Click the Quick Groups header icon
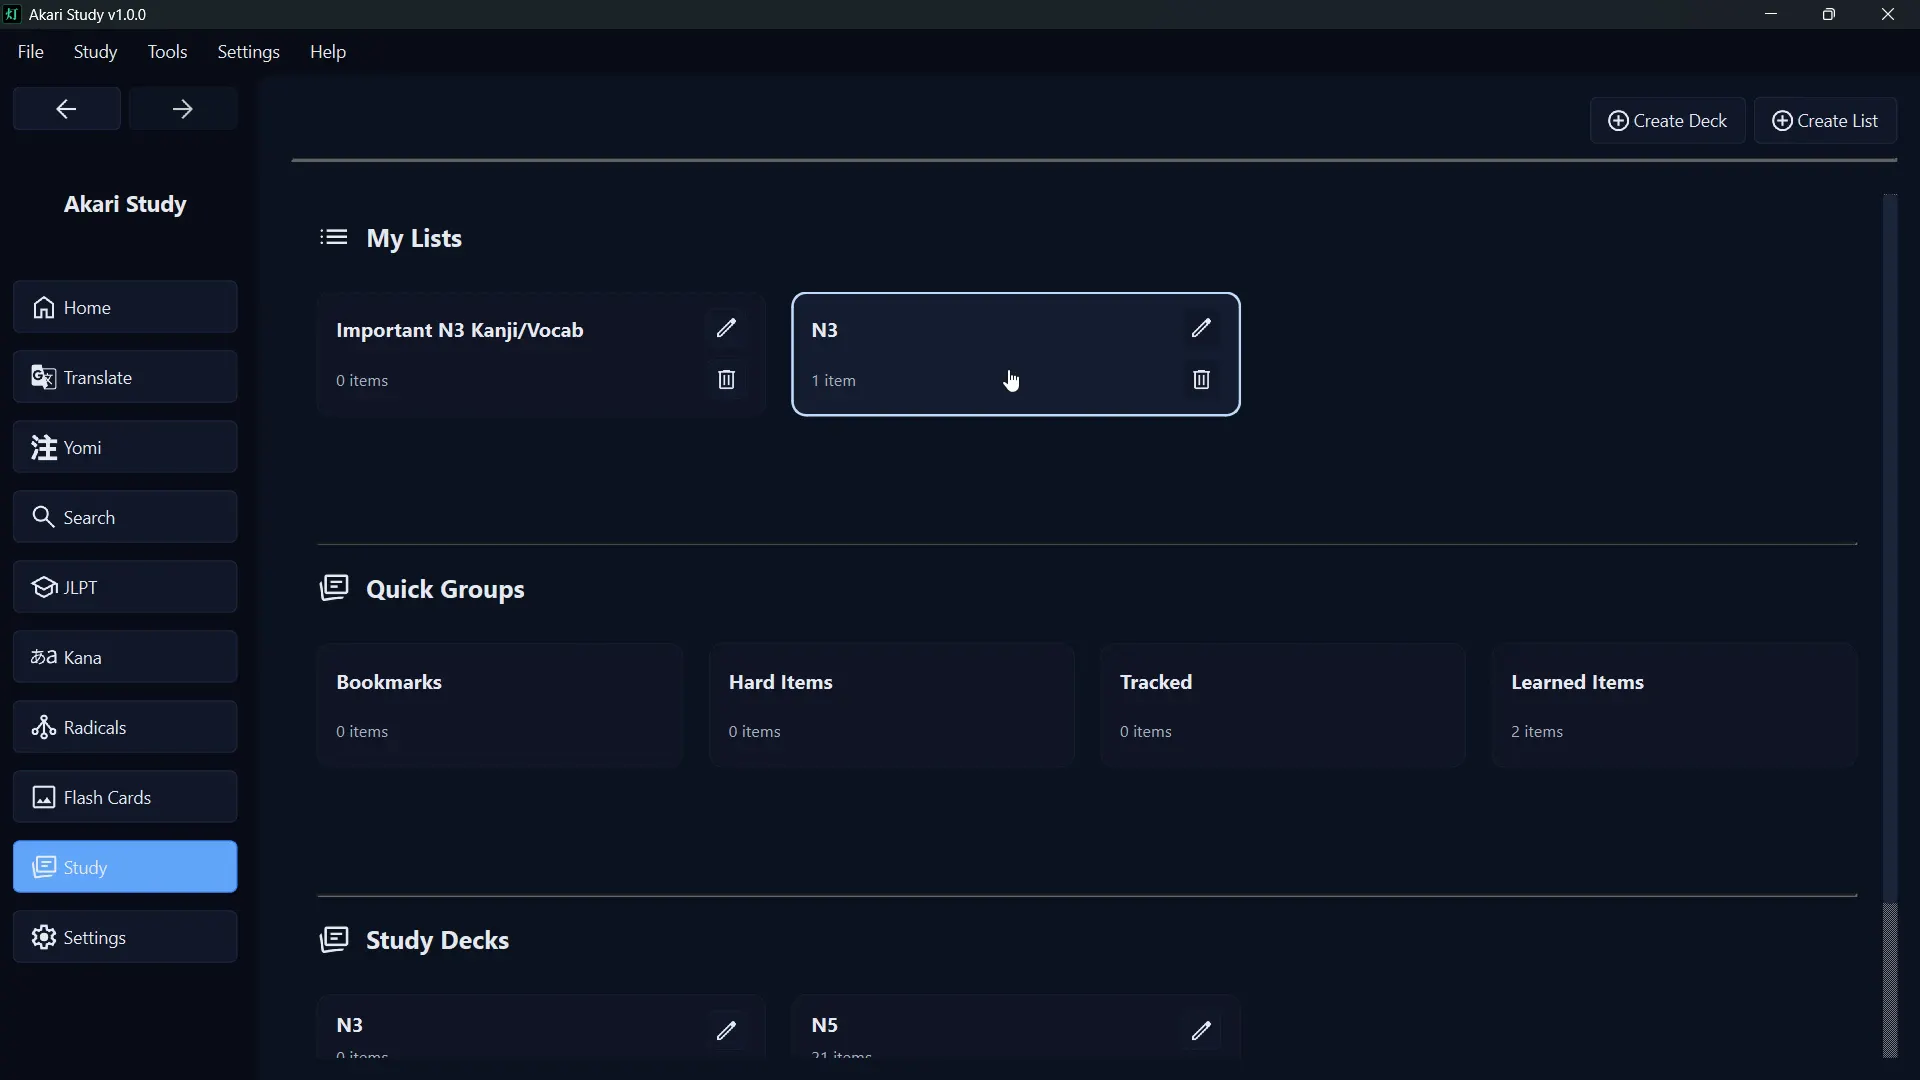Screen dimensions: 1920x1080 click(x=334, y=588)
